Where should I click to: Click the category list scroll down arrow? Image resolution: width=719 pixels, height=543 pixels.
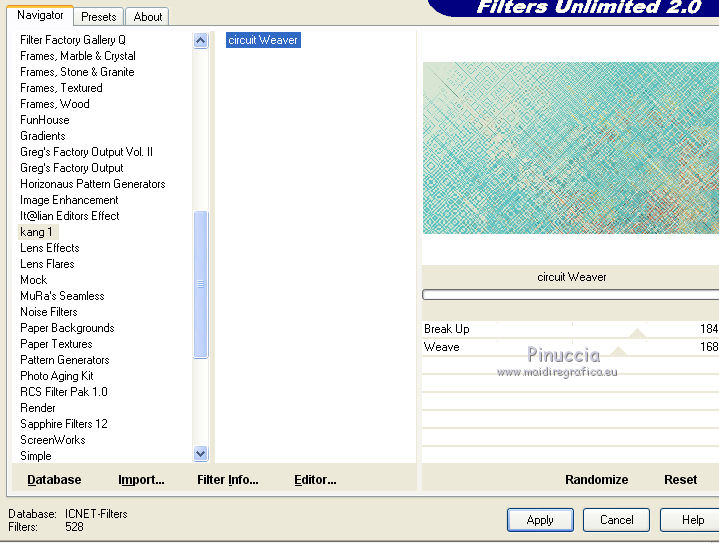[200, 454]
